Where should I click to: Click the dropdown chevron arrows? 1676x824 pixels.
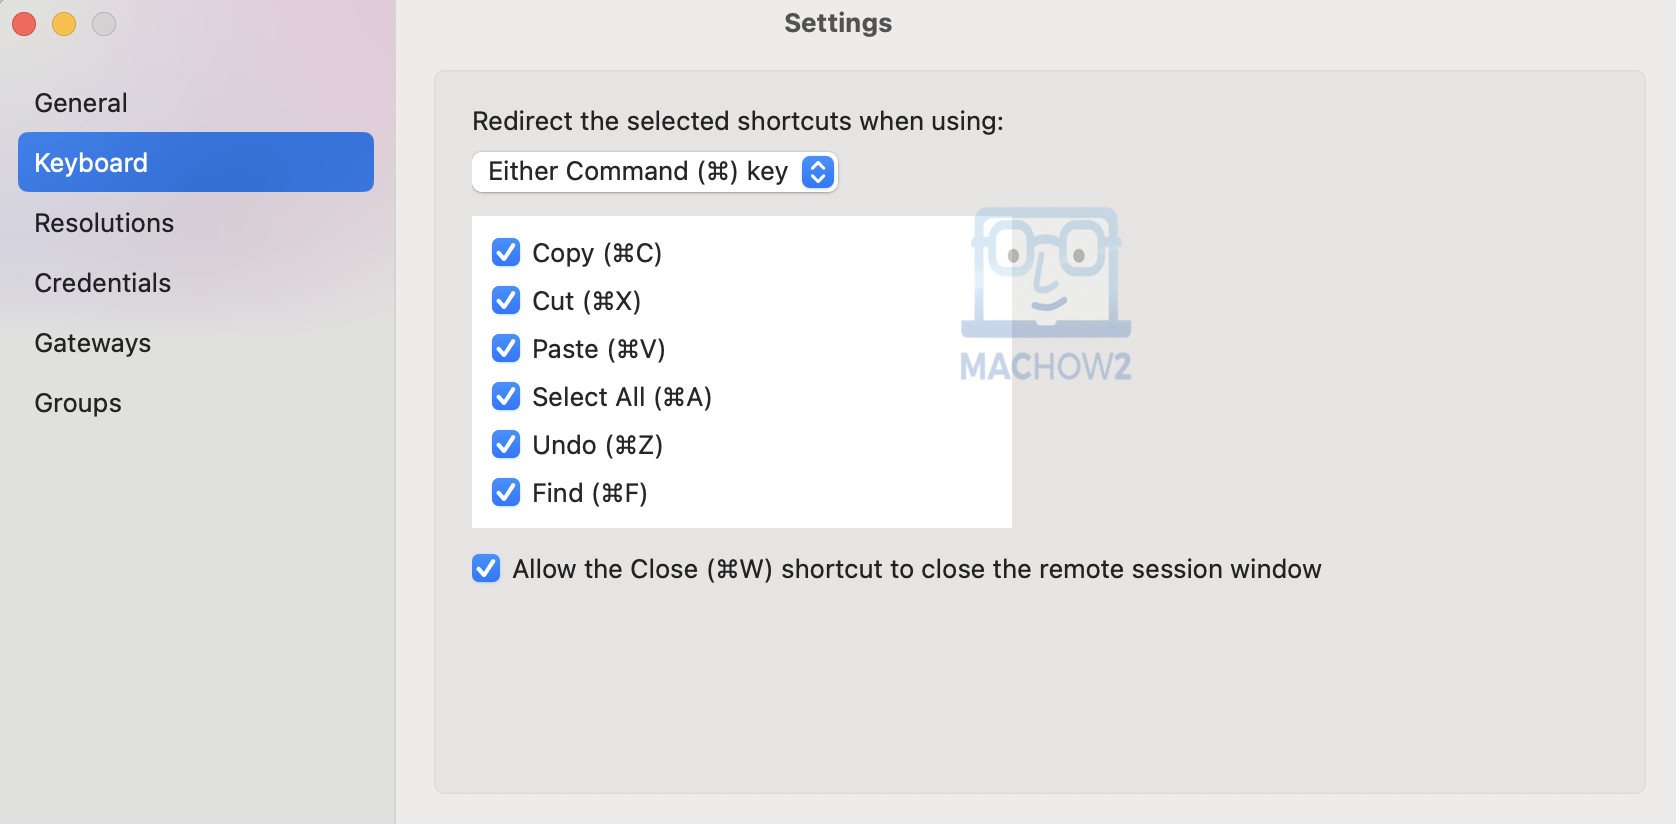pos(817,171)
